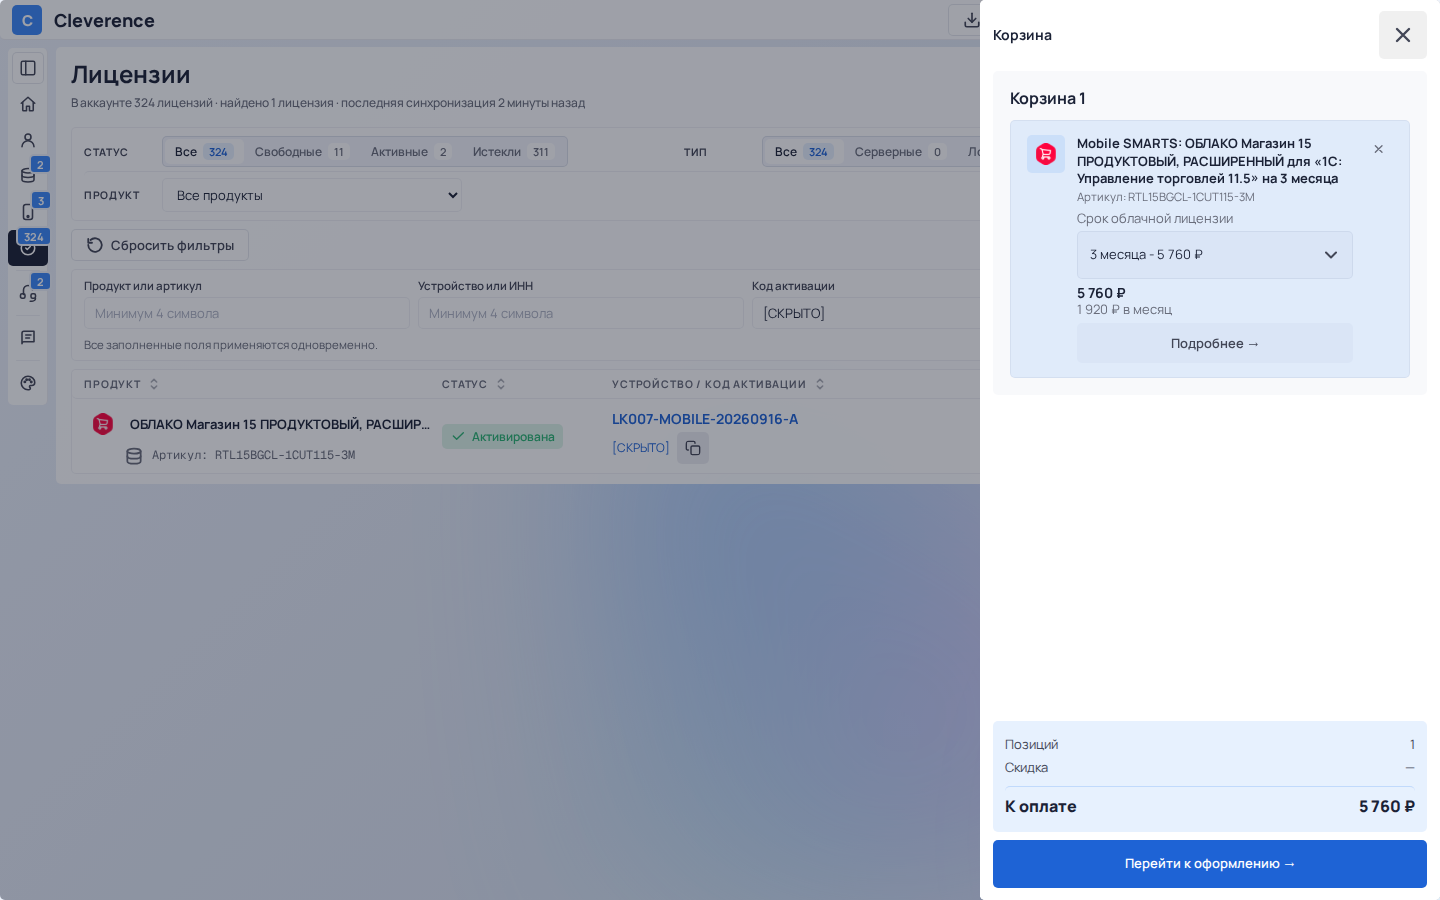This screenshot has height=900, width=1440.
Task: Focus the Продукт или артикул search field
Action: pyautogui.click(x=247, y=313)
